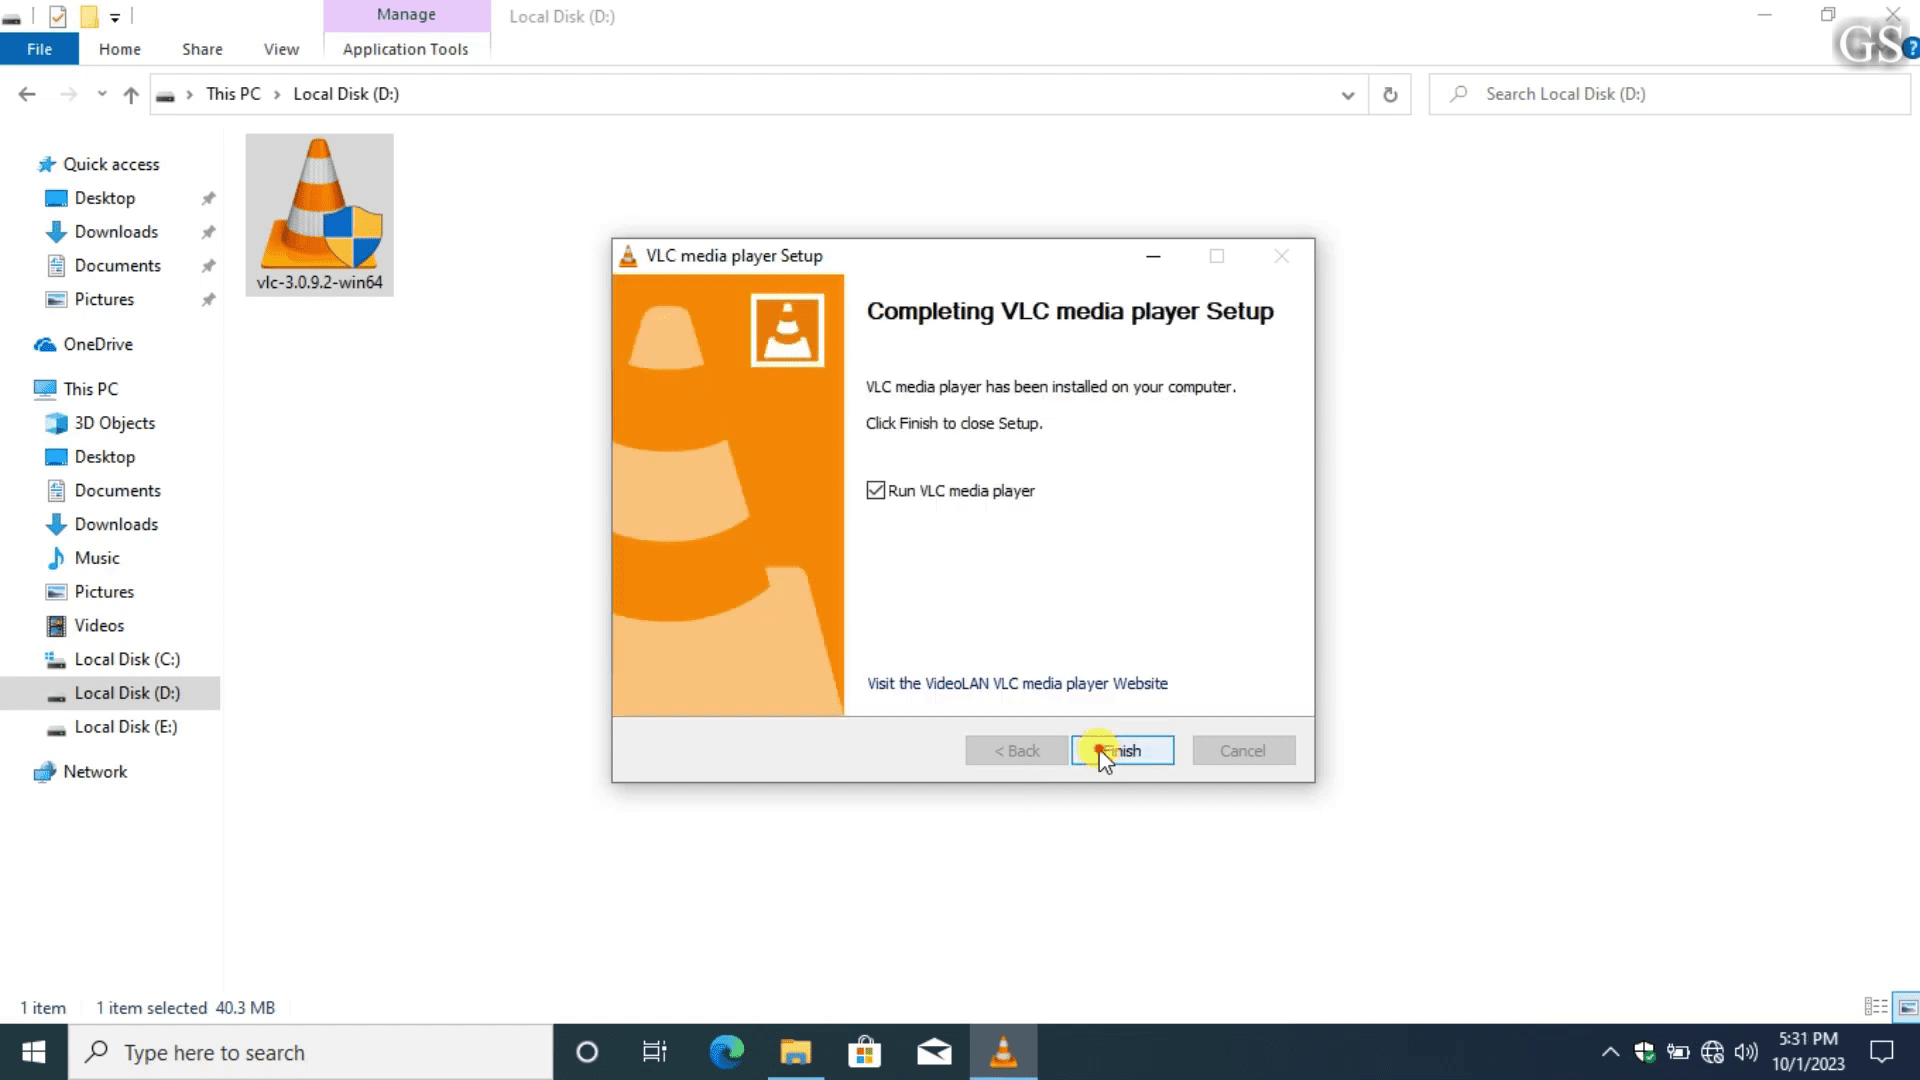Select Quick access in navigation pane
This screenshot has width=1920, height=1080.
tap(111, 164)
